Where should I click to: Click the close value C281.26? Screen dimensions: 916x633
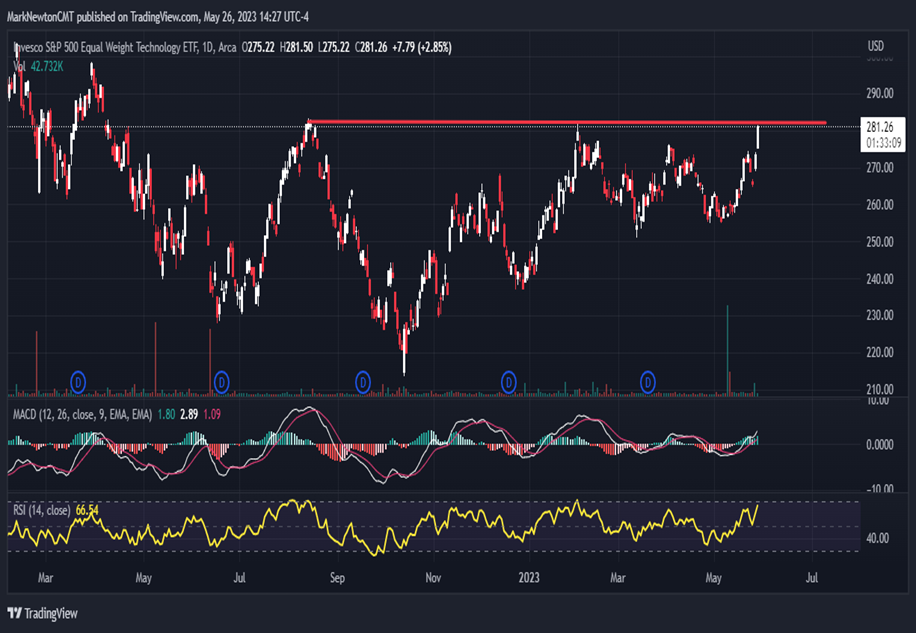pyautogui.click(x=371, y=47)
